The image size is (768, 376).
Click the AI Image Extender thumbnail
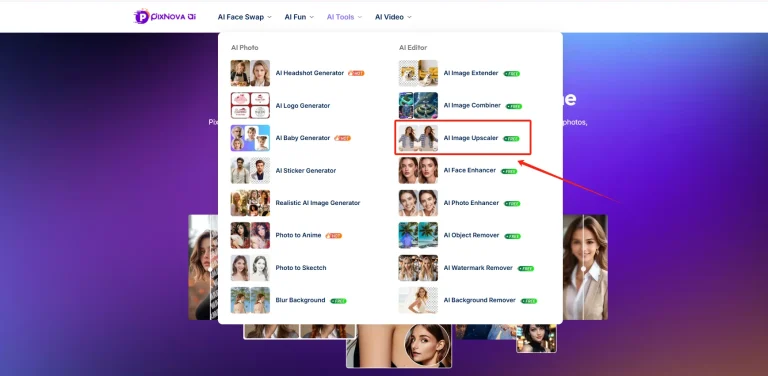(x=418, y=73)
